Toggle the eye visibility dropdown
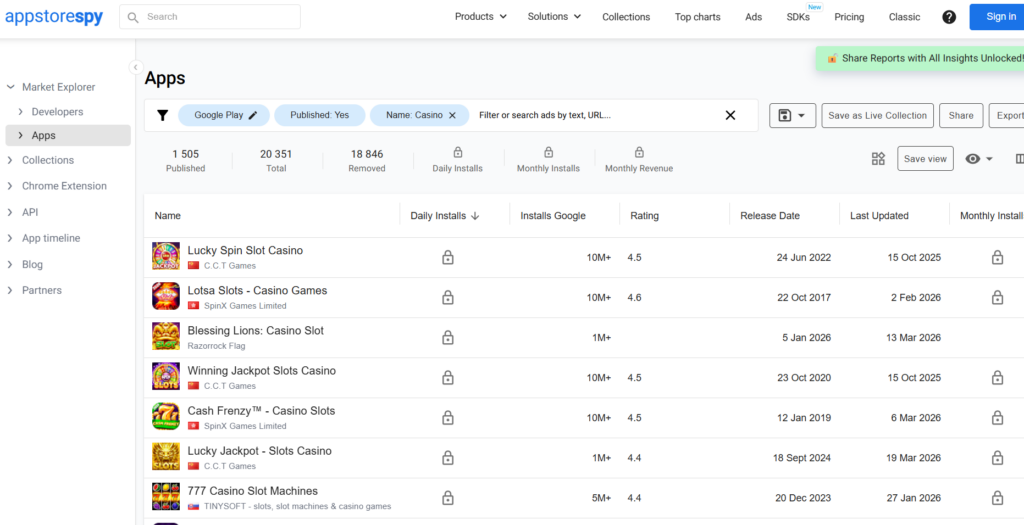Screen dimensions: 1024x525 pos(979,159)
